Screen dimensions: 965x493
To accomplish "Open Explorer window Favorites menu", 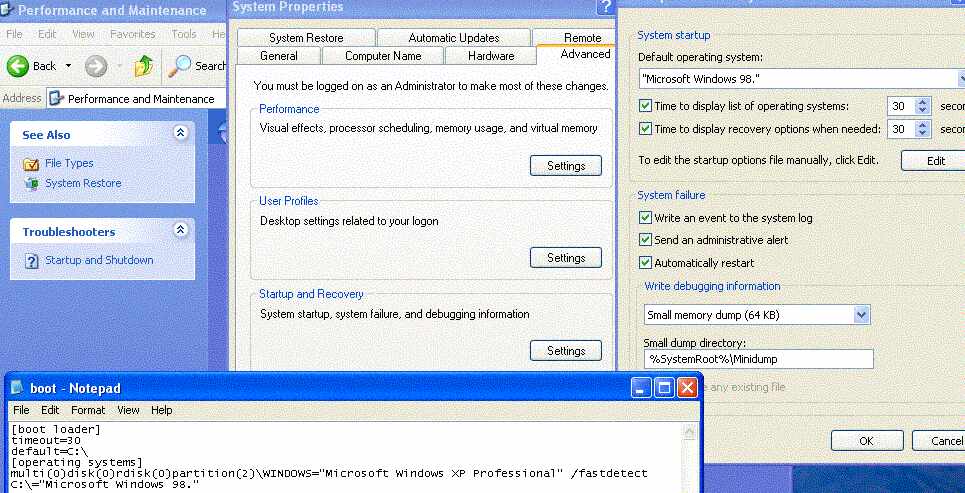I will (132, 34).
